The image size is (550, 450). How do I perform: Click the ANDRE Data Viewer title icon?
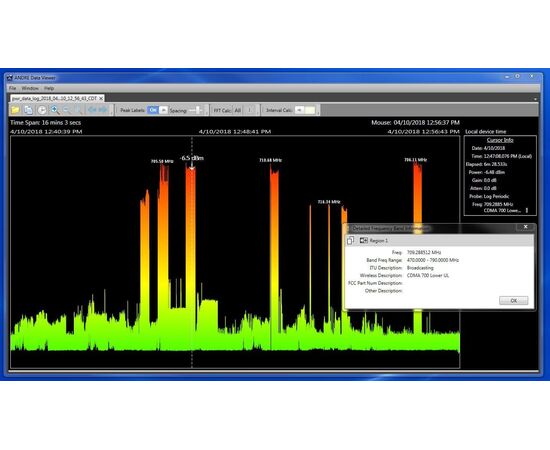click(x=9, y=78)
